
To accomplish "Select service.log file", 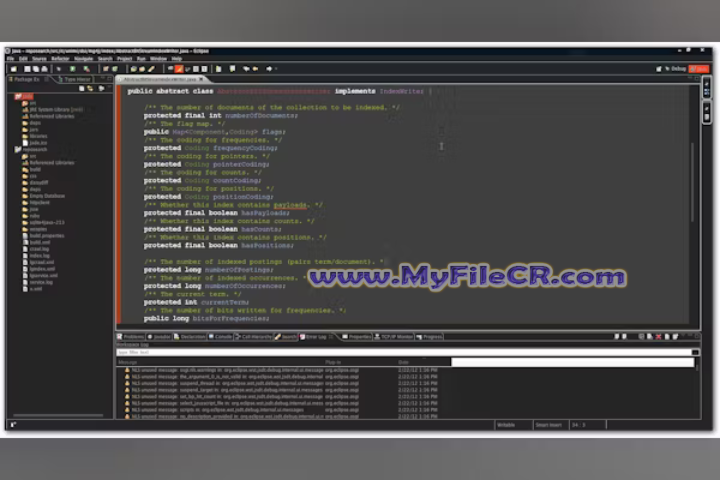I will (x=38, y=282).
